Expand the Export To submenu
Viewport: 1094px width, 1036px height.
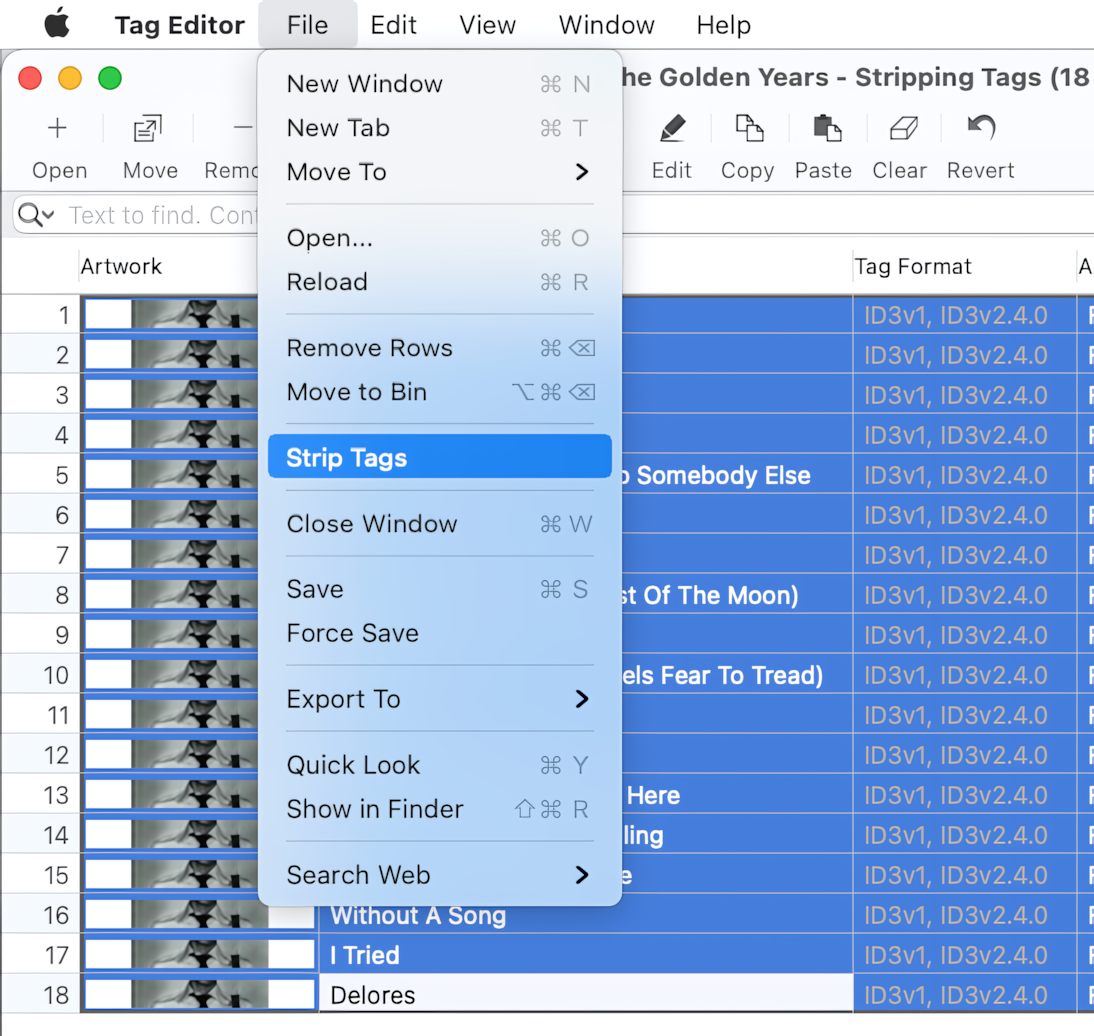pos(440,698)
